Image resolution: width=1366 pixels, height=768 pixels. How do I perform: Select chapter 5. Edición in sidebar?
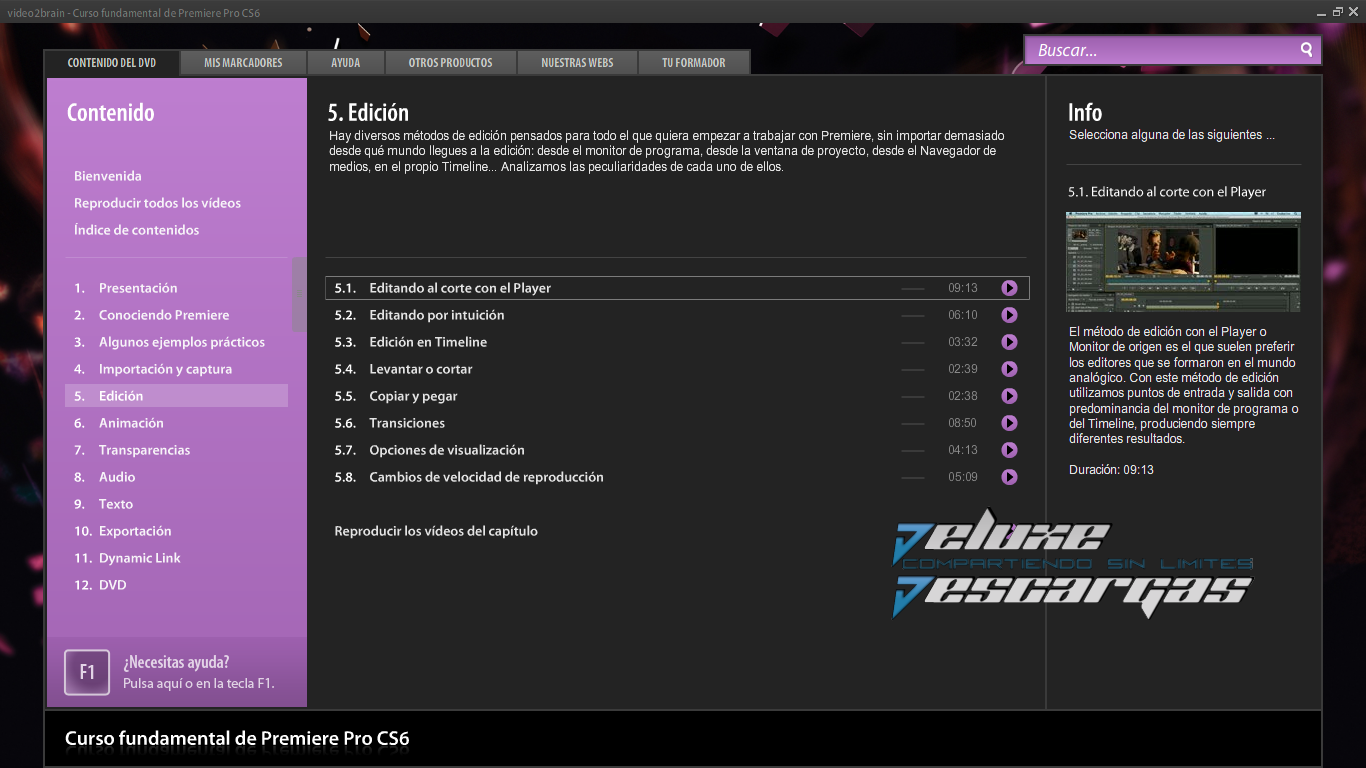177,396
